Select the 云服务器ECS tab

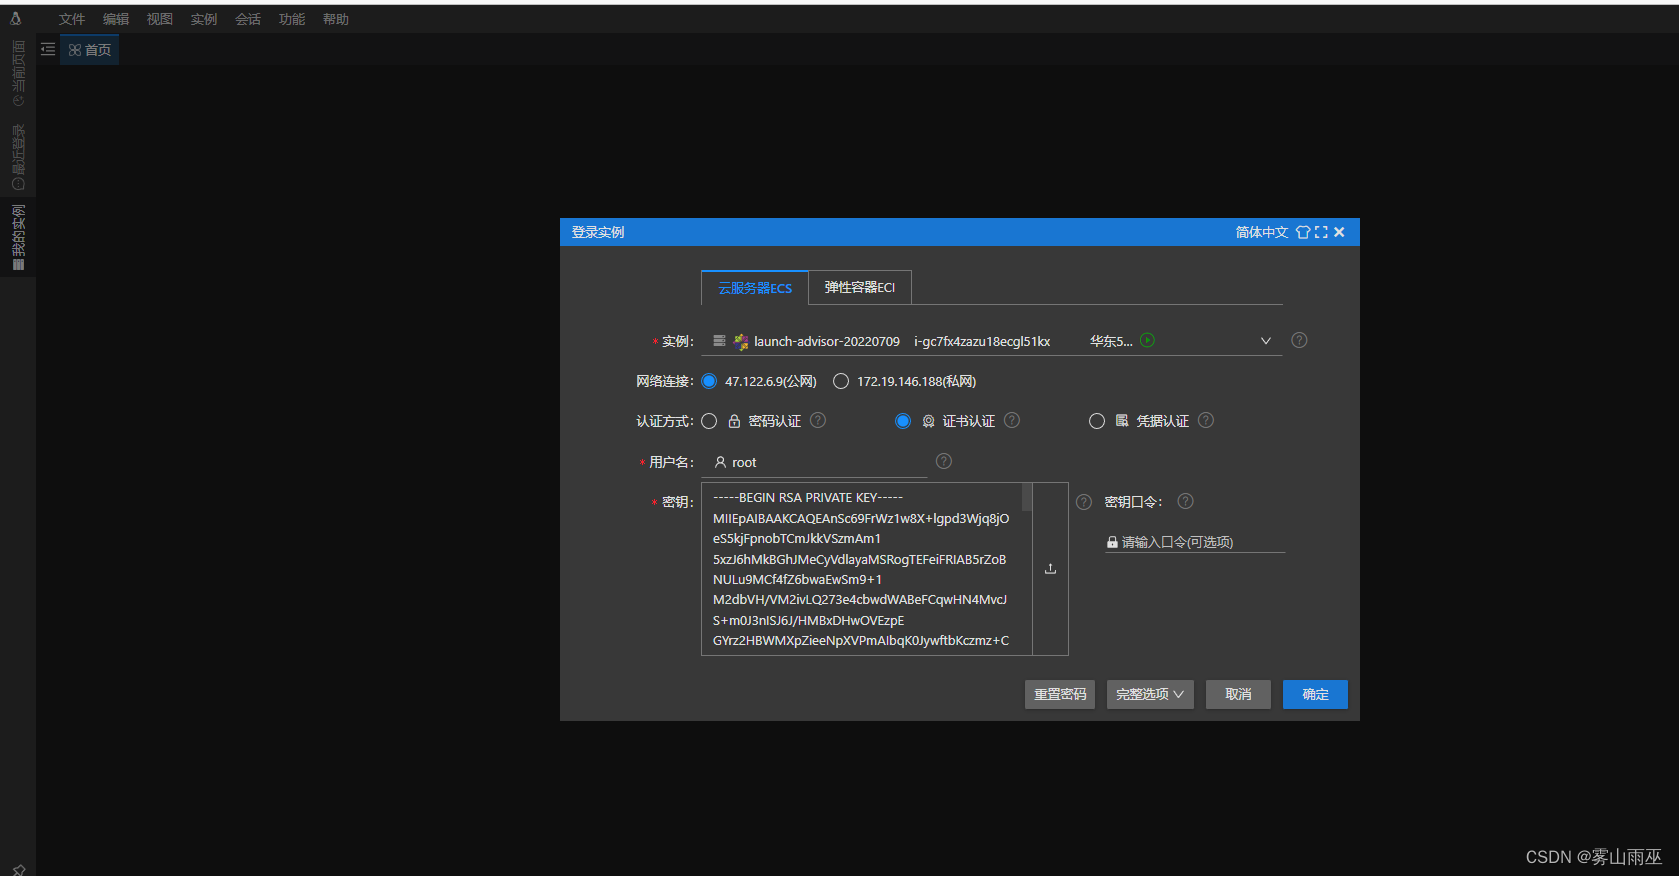[x=755, y=288]
